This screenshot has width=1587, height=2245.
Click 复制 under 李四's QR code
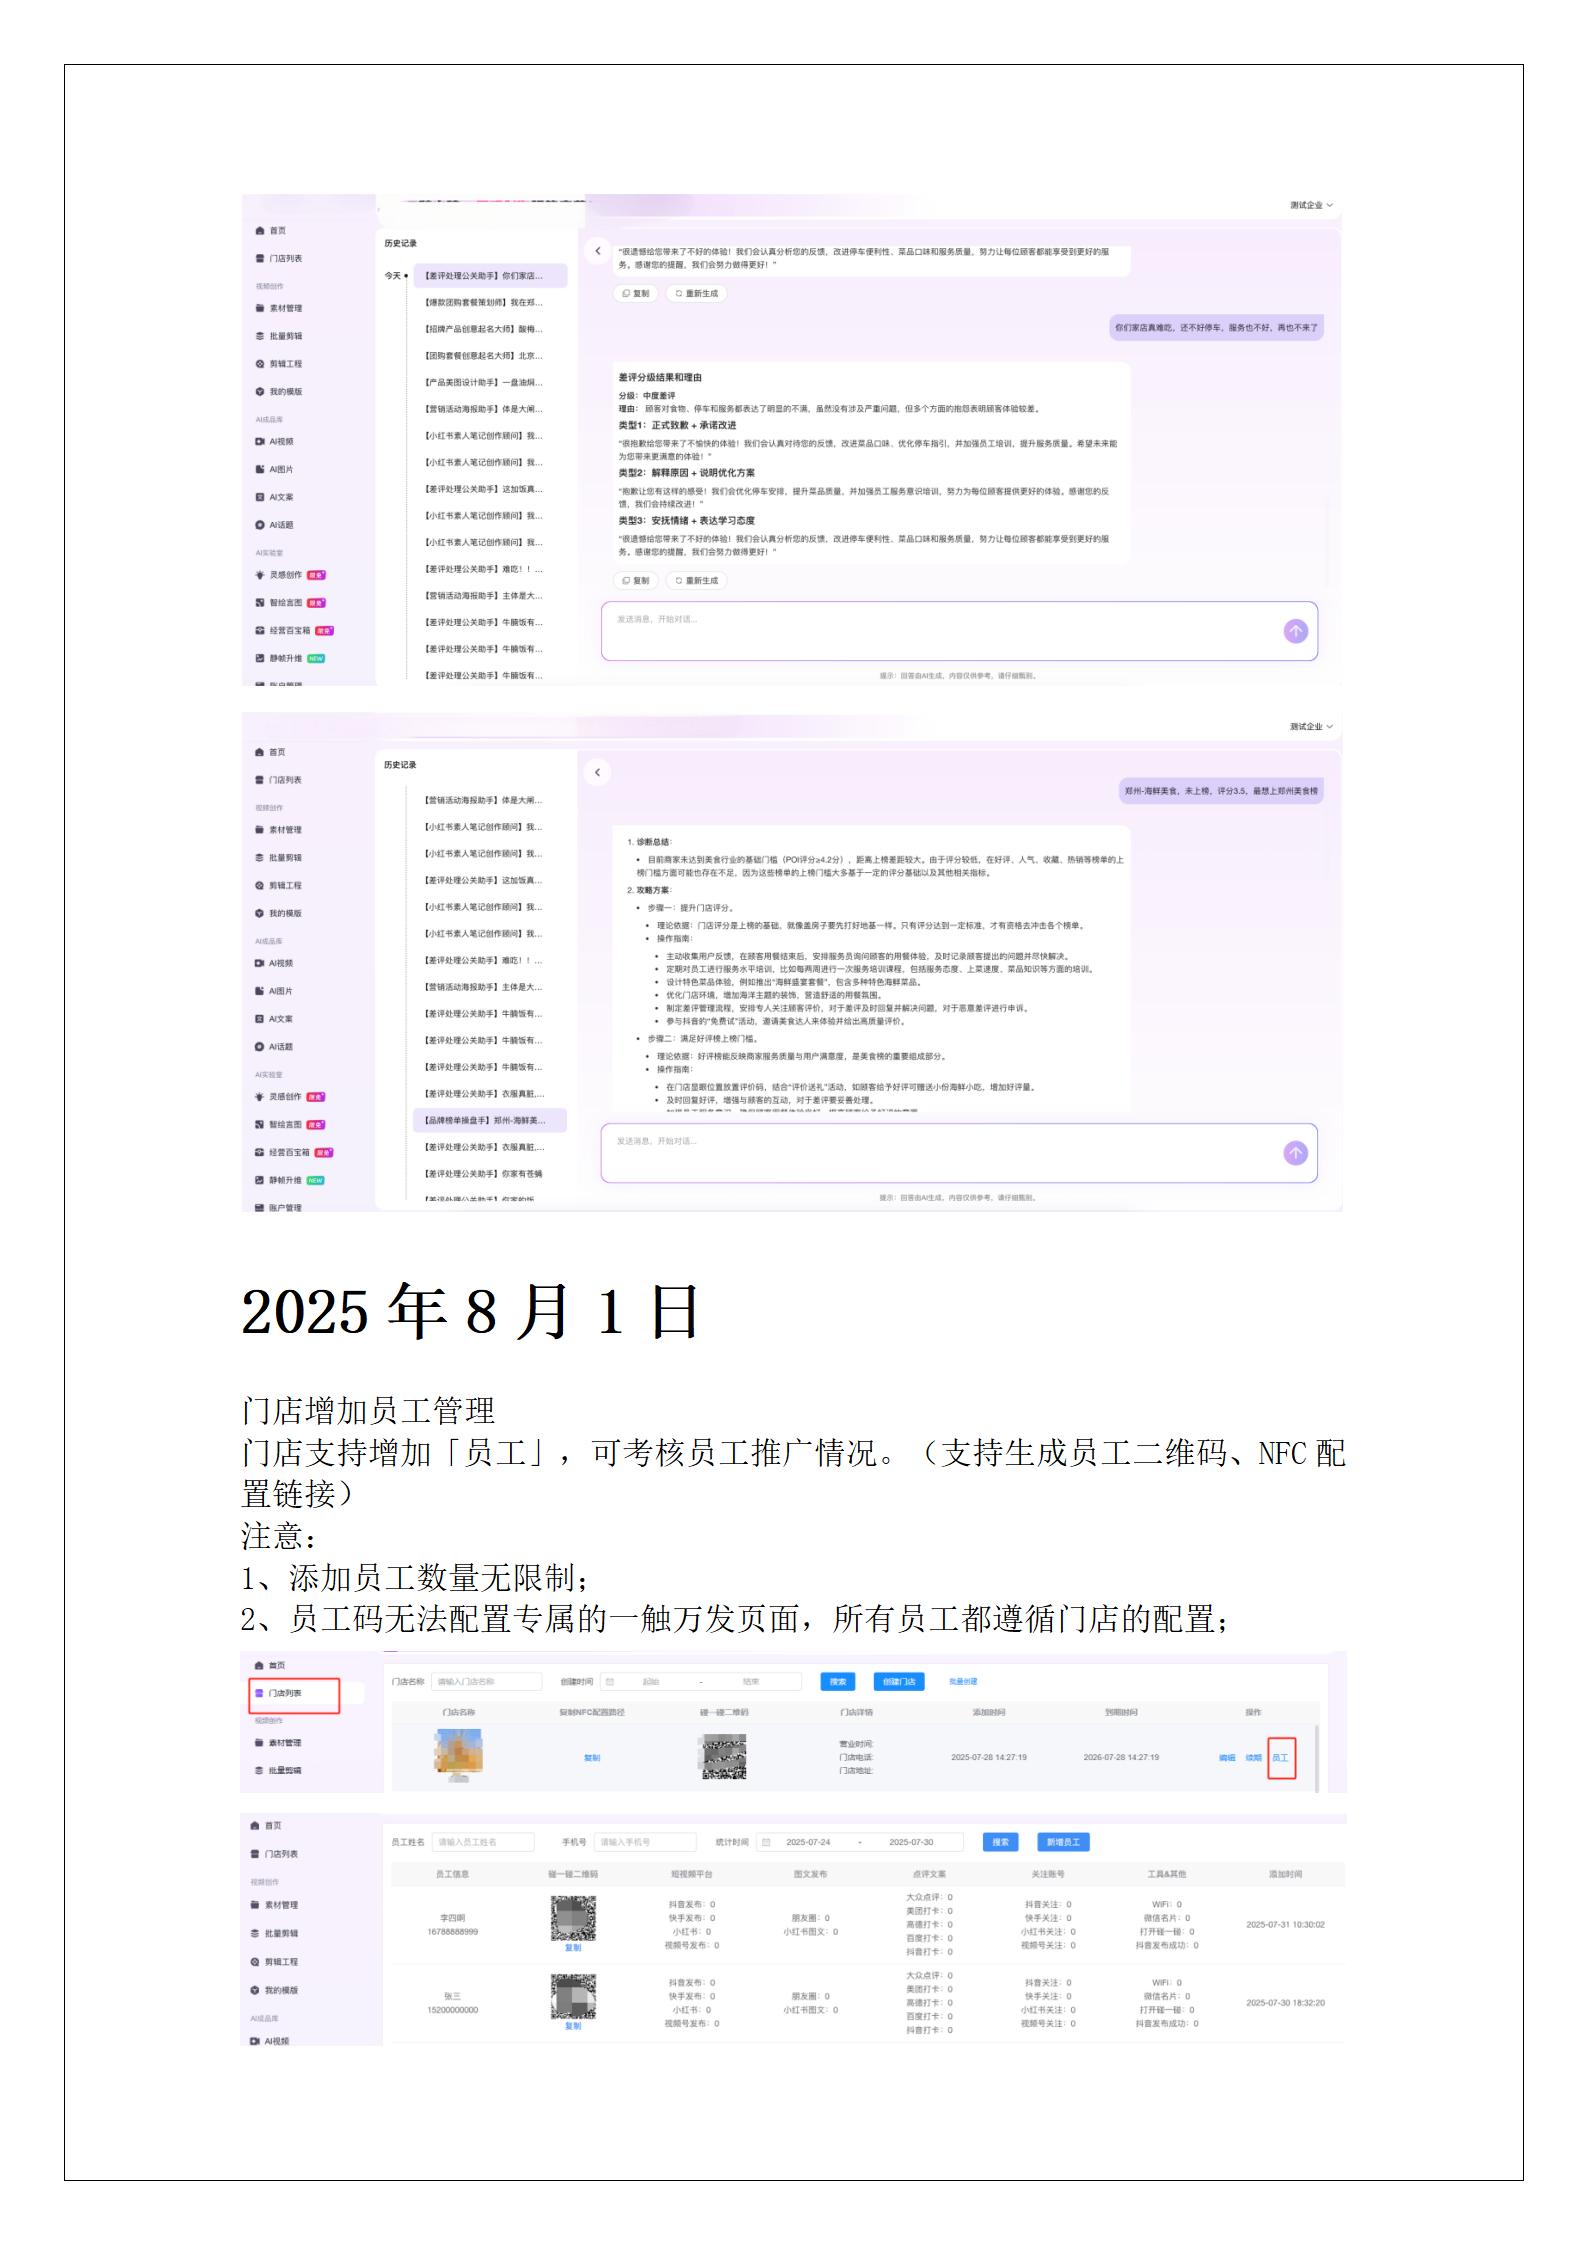coord(572,1947)
